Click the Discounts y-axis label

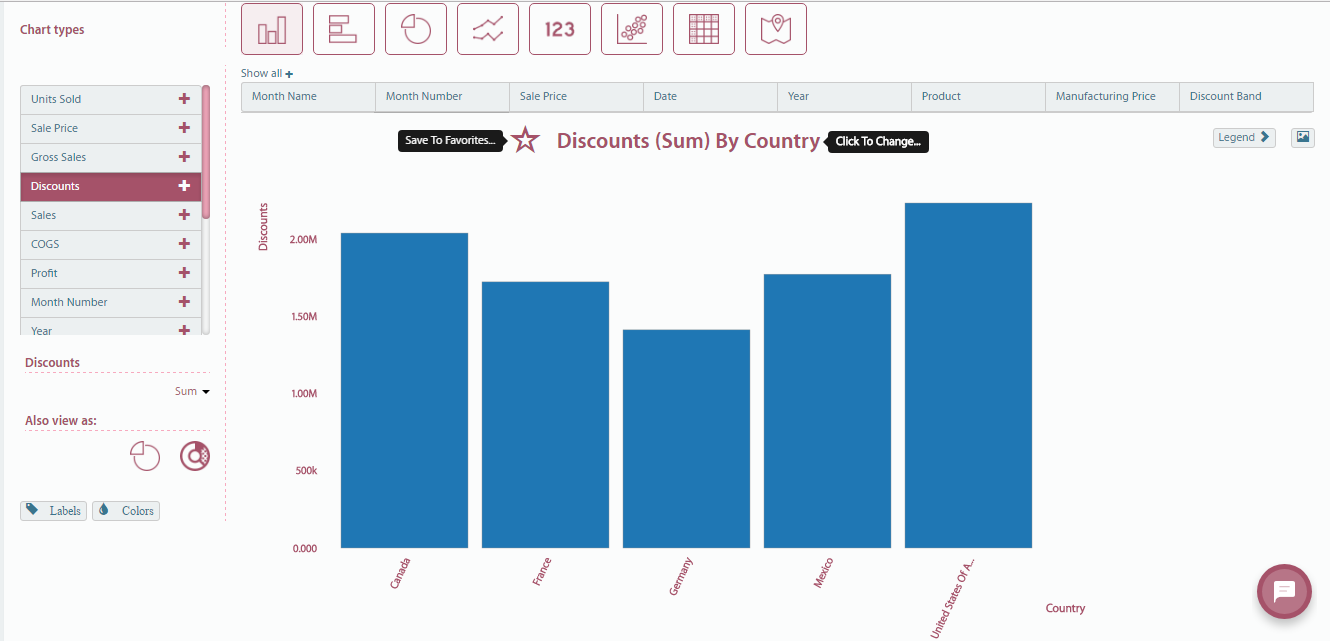[x=264, y=226]
